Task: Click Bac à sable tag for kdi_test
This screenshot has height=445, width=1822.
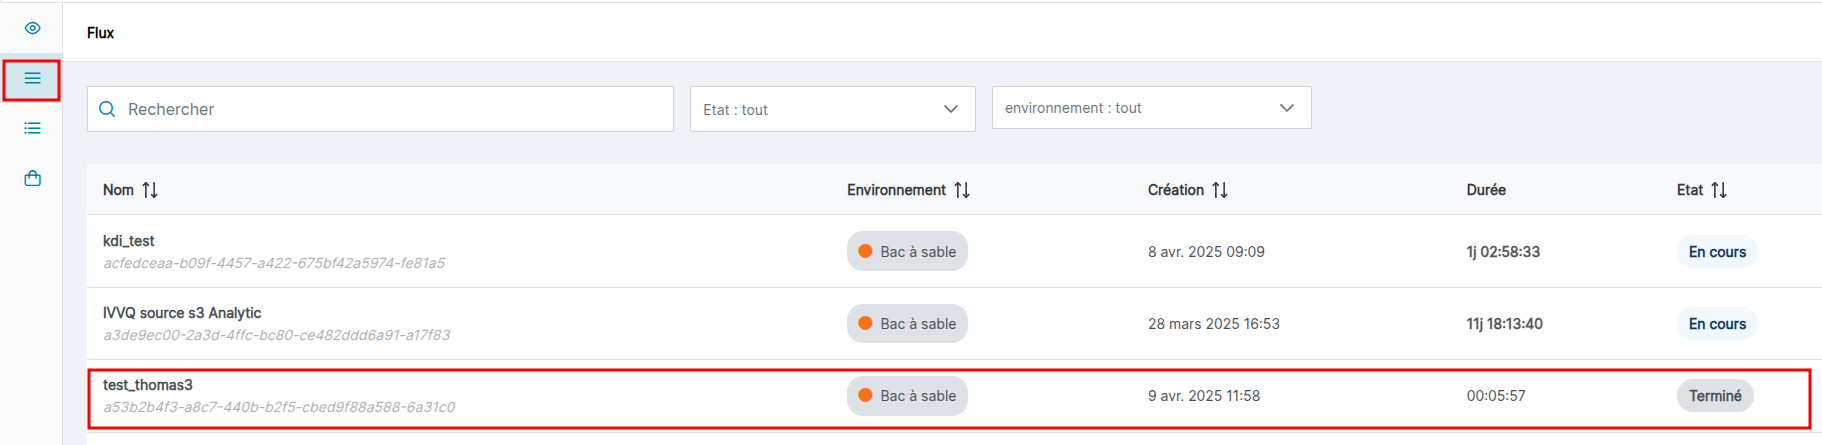Action: 907,252
